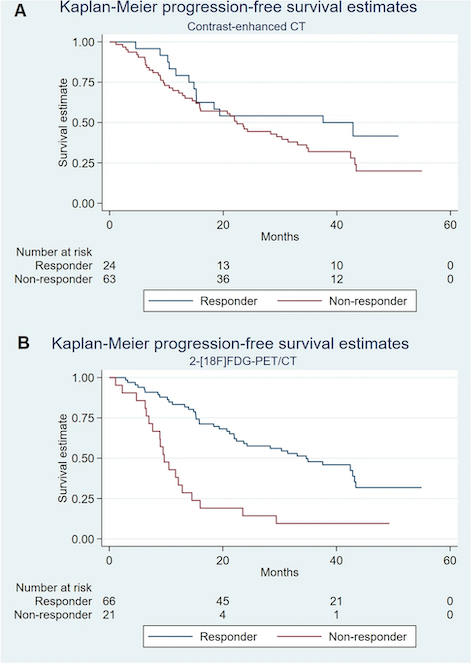Image resolution: width=471 pixels, height=664 pixels.
Task: Click the panel A label letter
Action: [x=20, y=11]
